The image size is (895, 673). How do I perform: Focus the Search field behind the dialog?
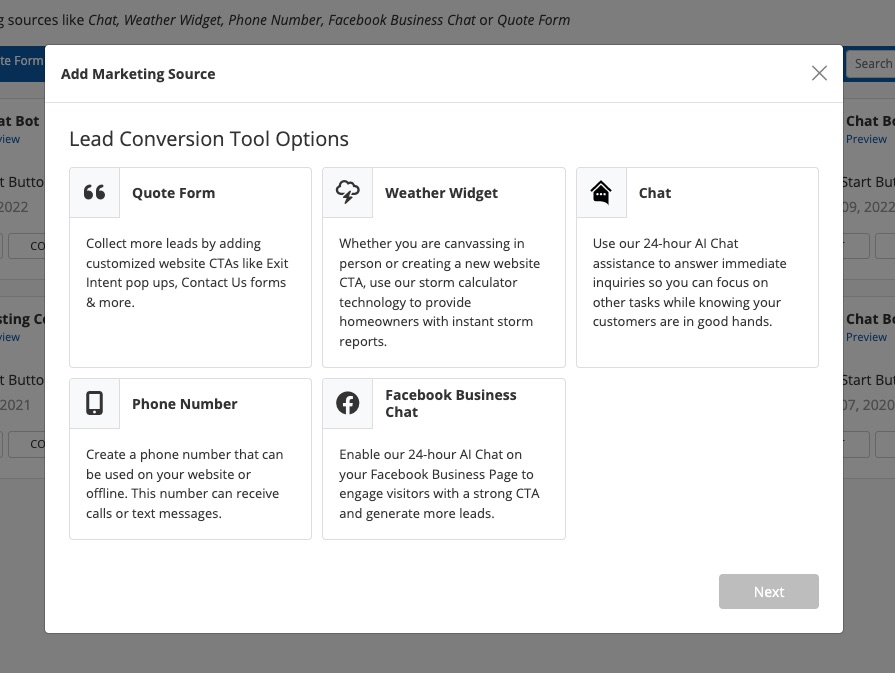tap(872, 63)
